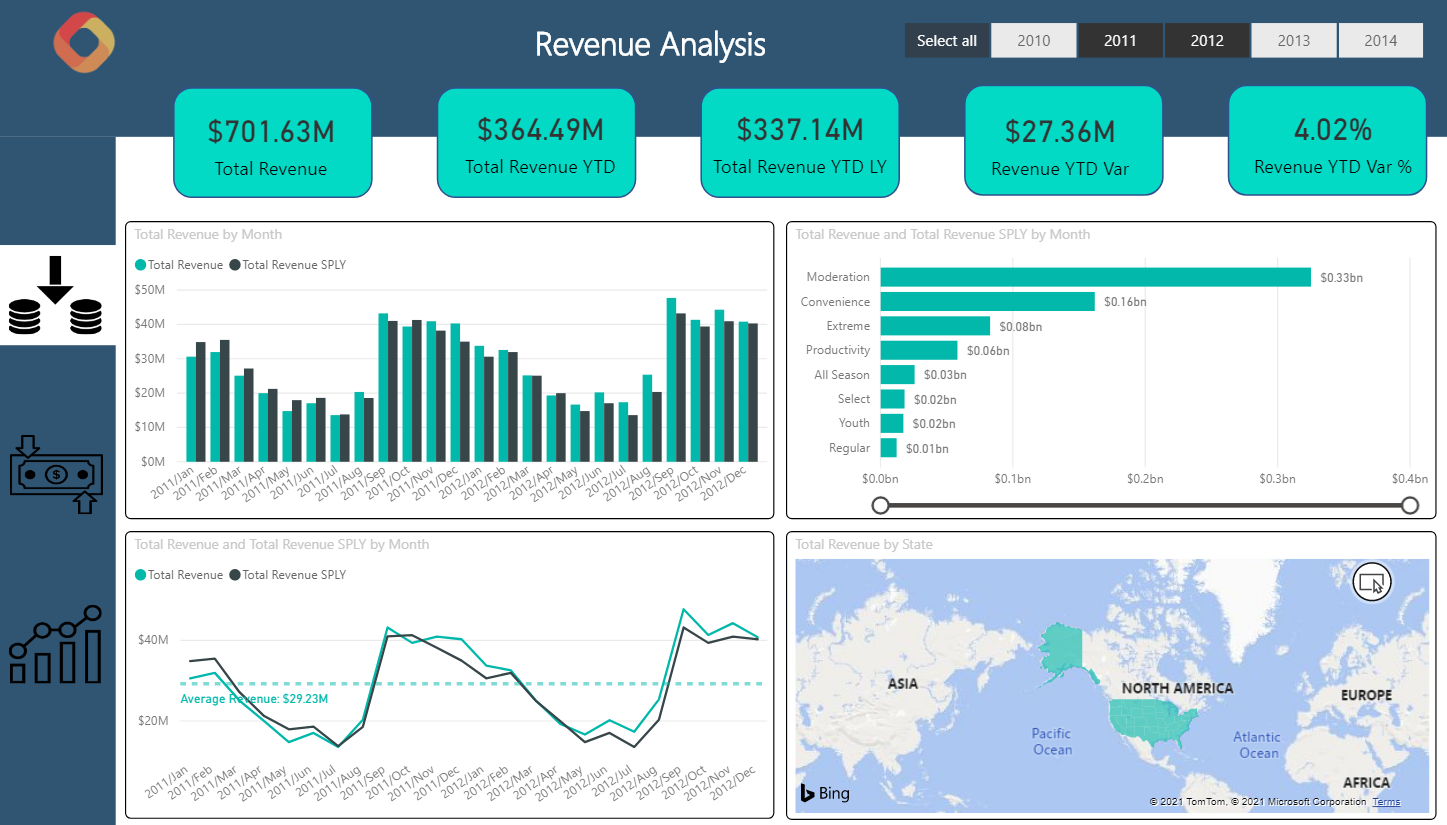Image resolution: width=1447 pixels, height=825 pixels.
Task: Toggle the 2010 year slicer
Action: 1033,41
